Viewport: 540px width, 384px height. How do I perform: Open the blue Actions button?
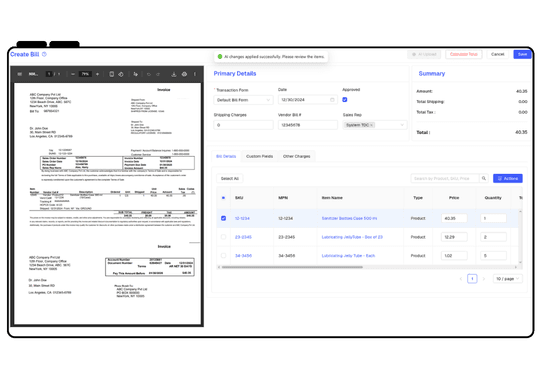pos(508,178)
